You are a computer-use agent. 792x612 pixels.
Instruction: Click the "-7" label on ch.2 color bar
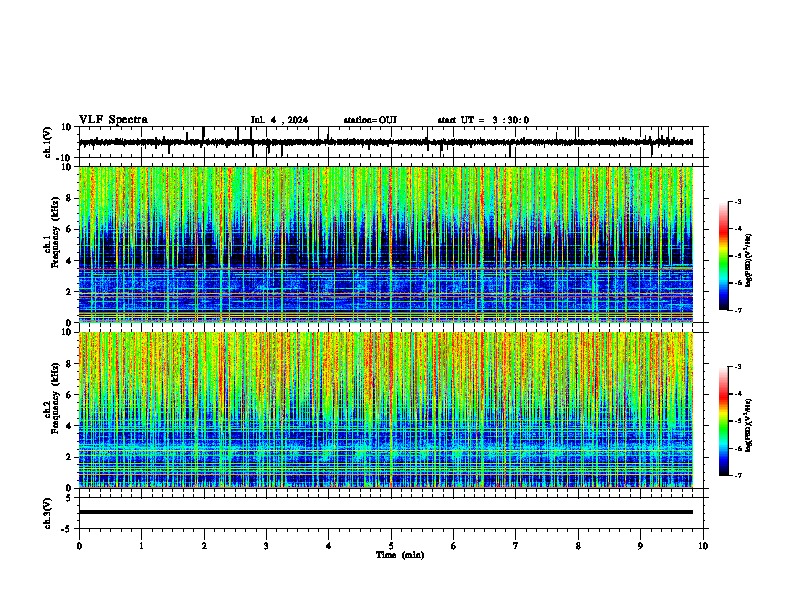738,476
